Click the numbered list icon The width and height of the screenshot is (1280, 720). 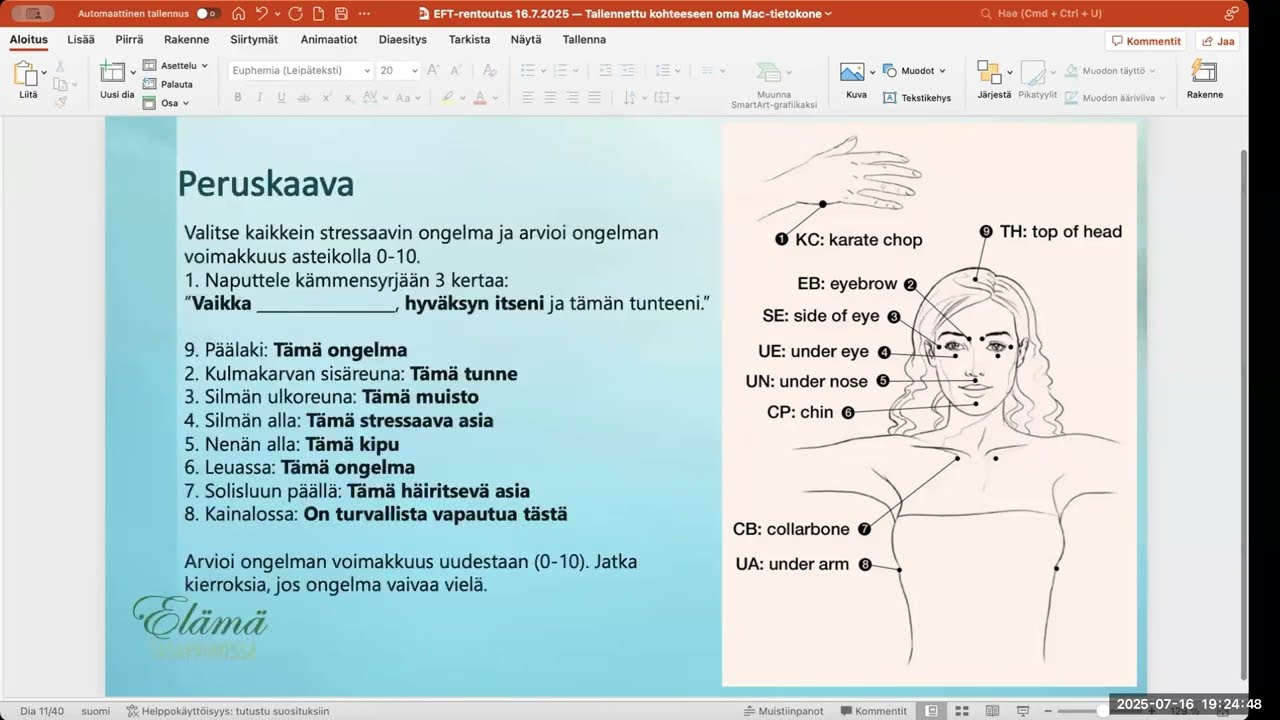pyautogui.click(x=562, y=70)
